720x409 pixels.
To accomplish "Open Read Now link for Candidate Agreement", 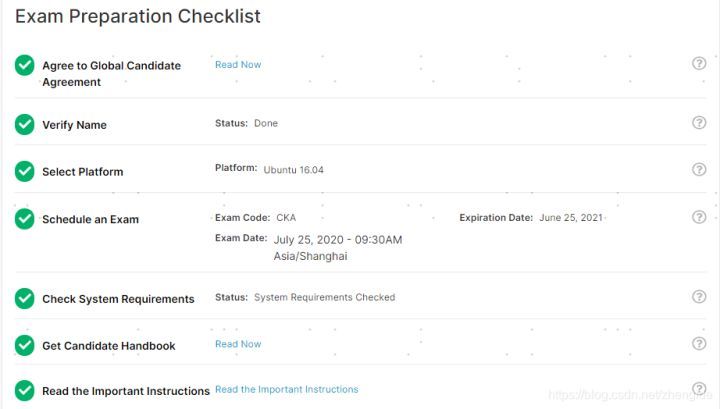I will pyautogui.click(x=238, y=65).
